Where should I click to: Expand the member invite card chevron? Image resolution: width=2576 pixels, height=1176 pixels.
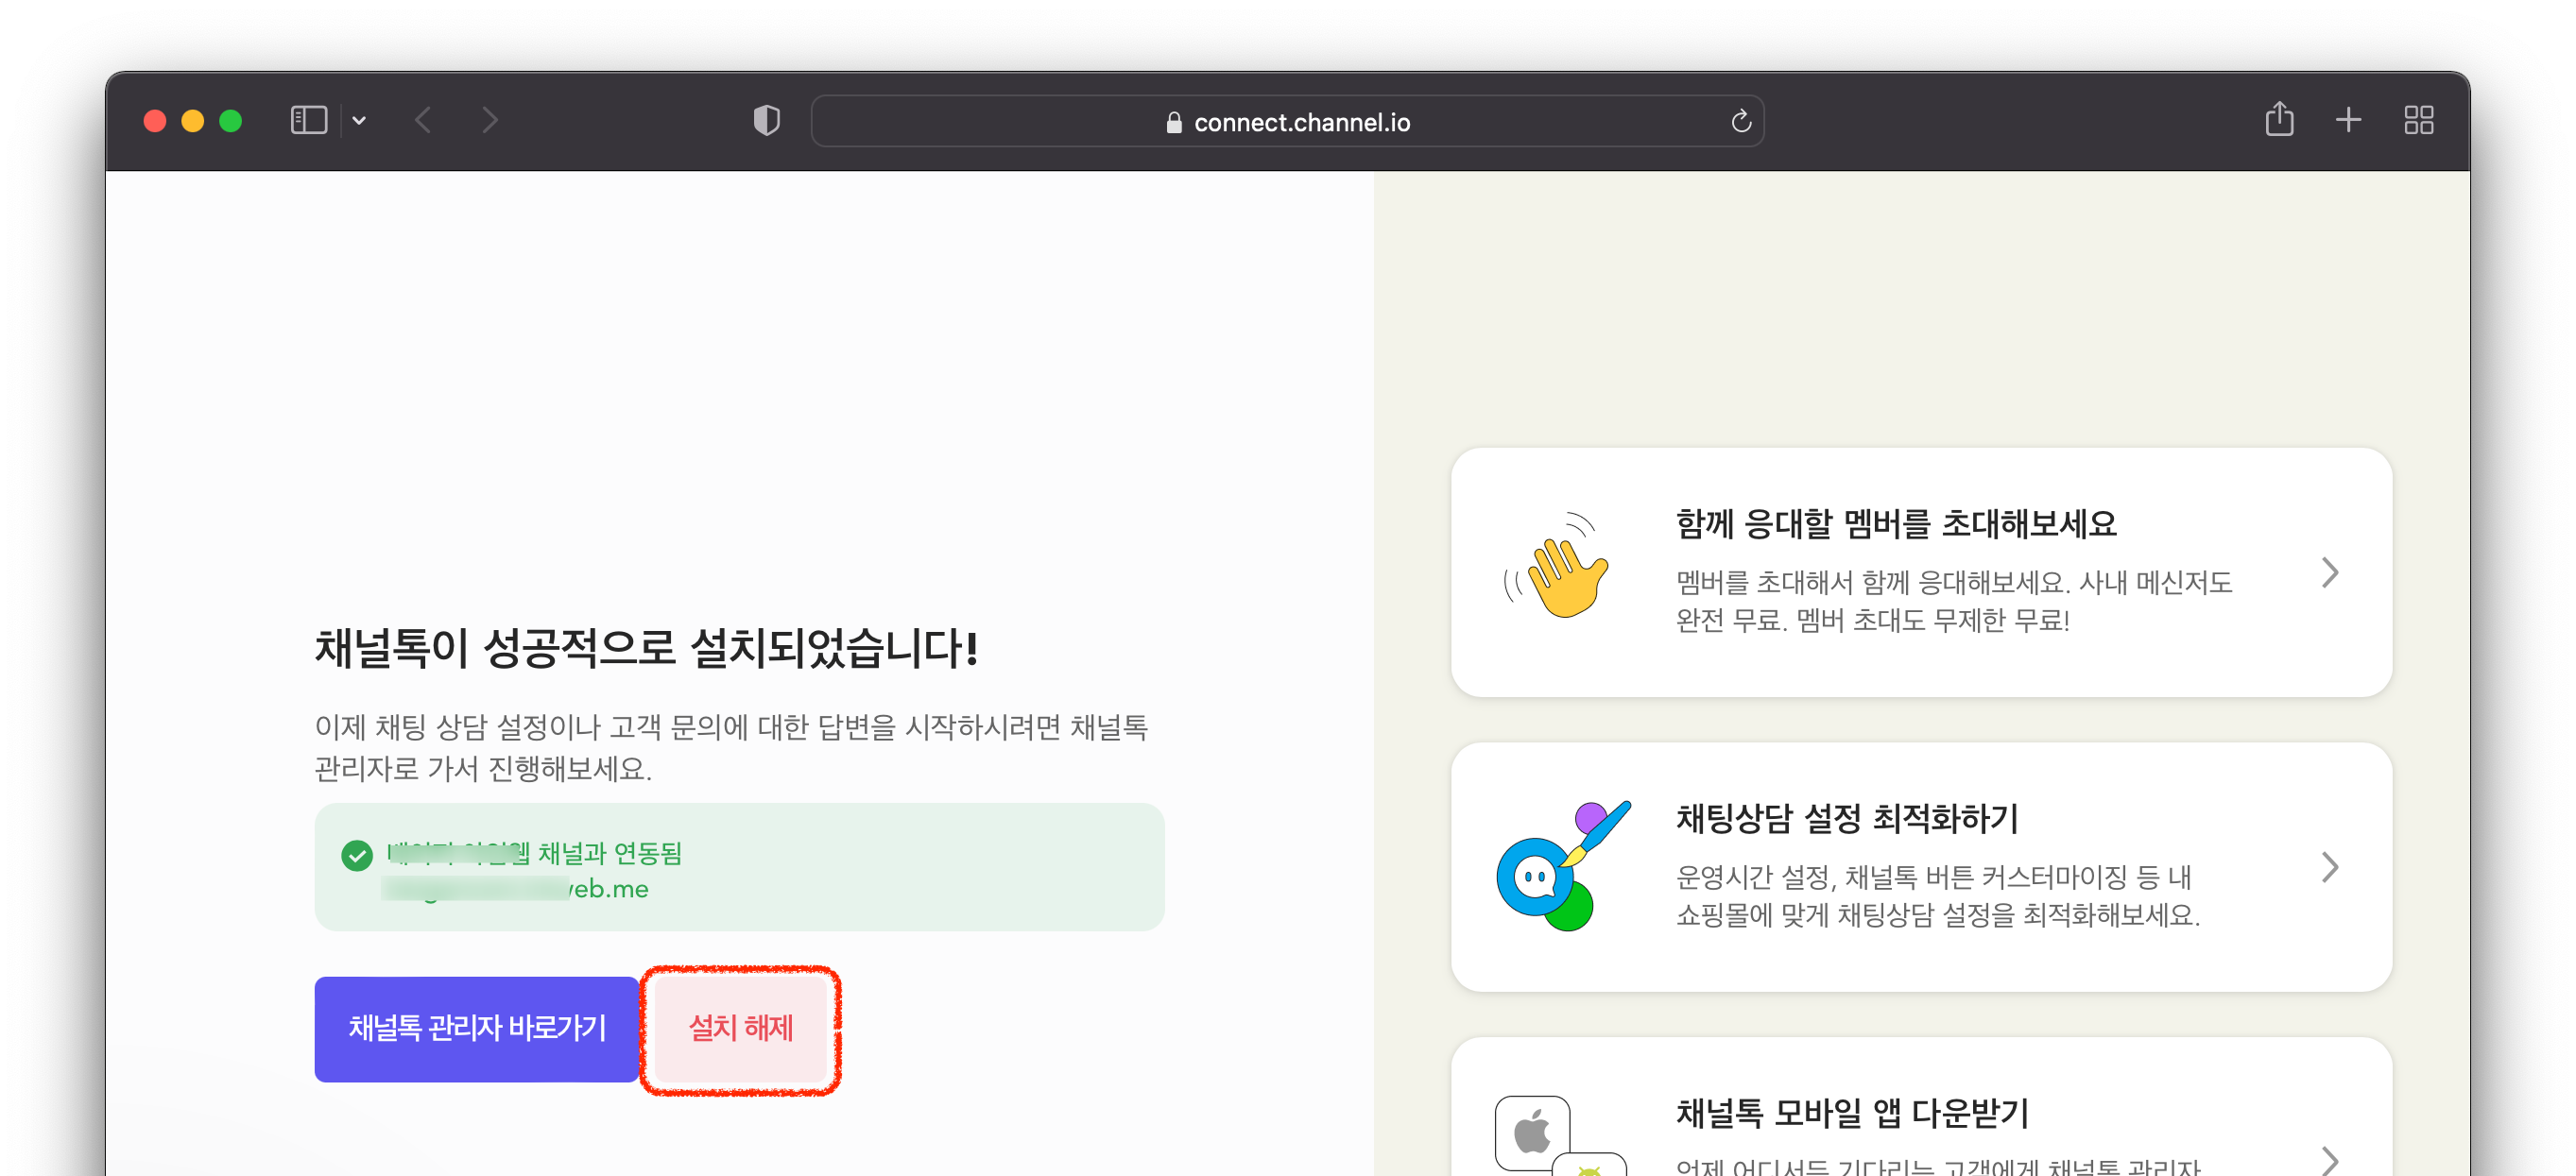(2329, 573)
